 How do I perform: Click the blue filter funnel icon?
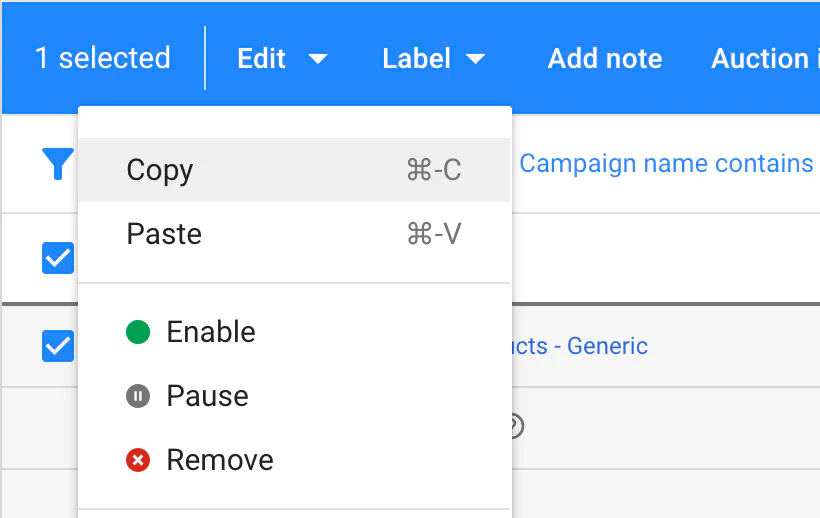(57, 163)
